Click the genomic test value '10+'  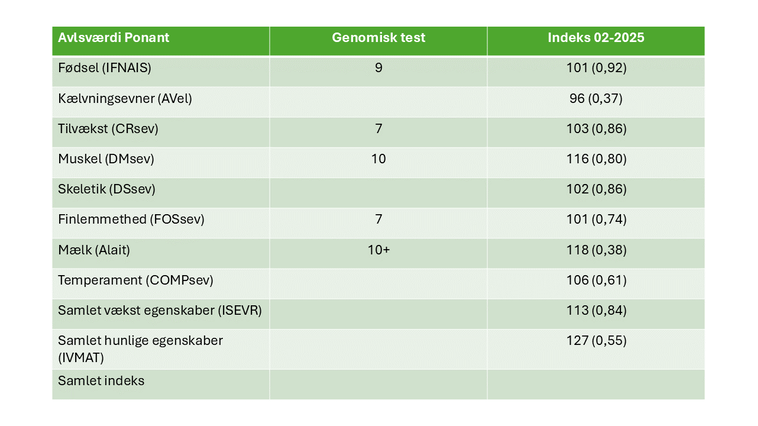point(378,249)
